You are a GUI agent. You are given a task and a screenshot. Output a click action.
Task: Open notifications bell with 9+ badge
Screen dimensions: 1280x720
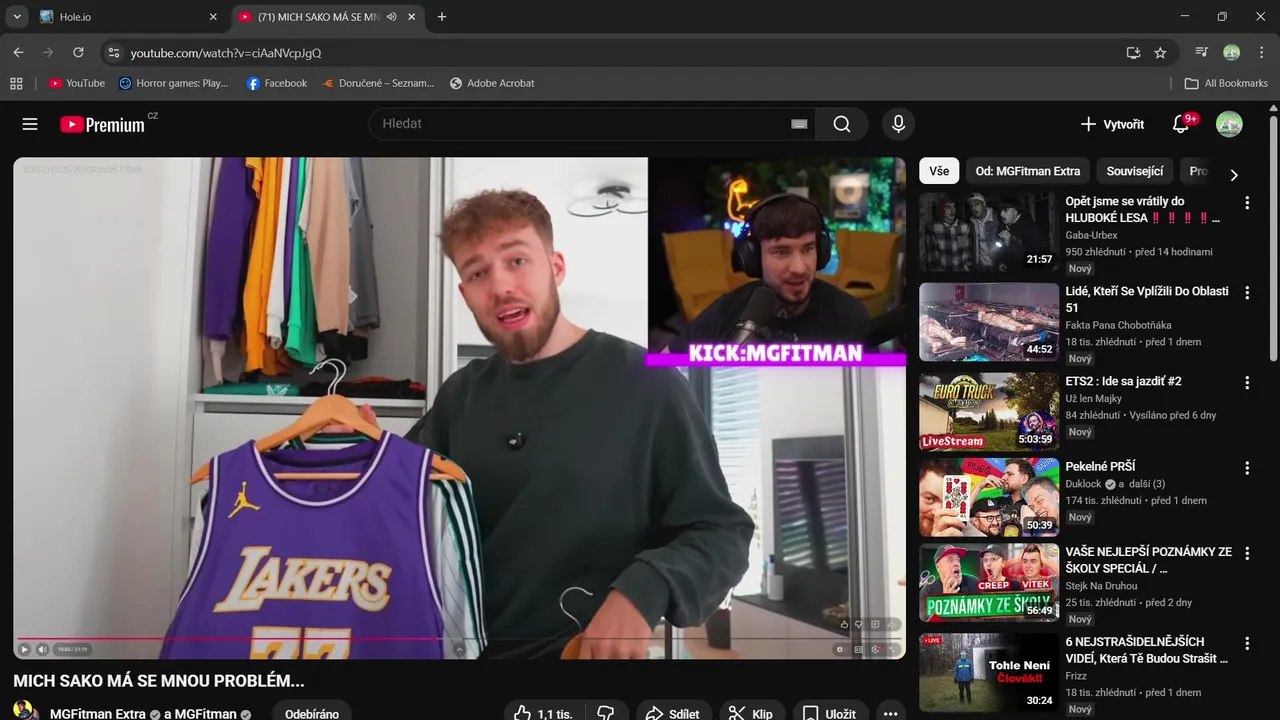click(x=1181, y=124)
